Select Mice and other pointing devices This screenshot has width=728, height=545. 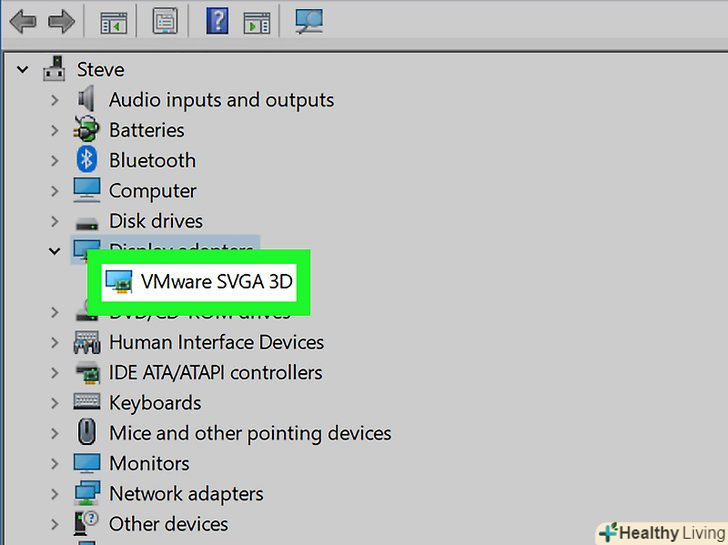249,433
